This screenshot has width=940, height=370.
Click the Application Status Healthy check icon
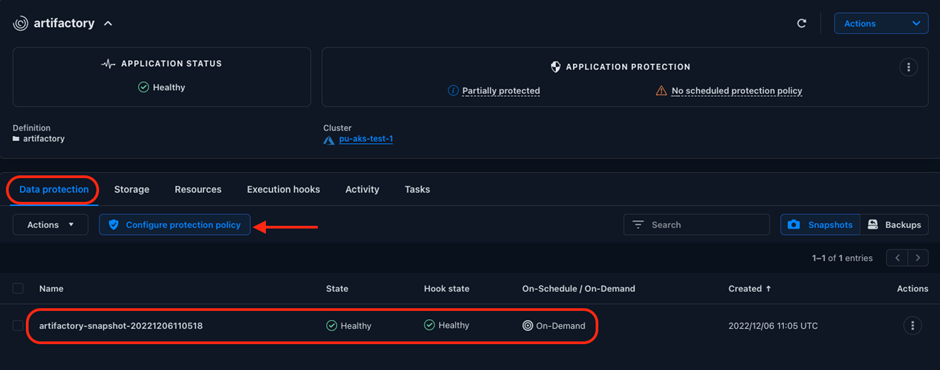tap(143, 88)
